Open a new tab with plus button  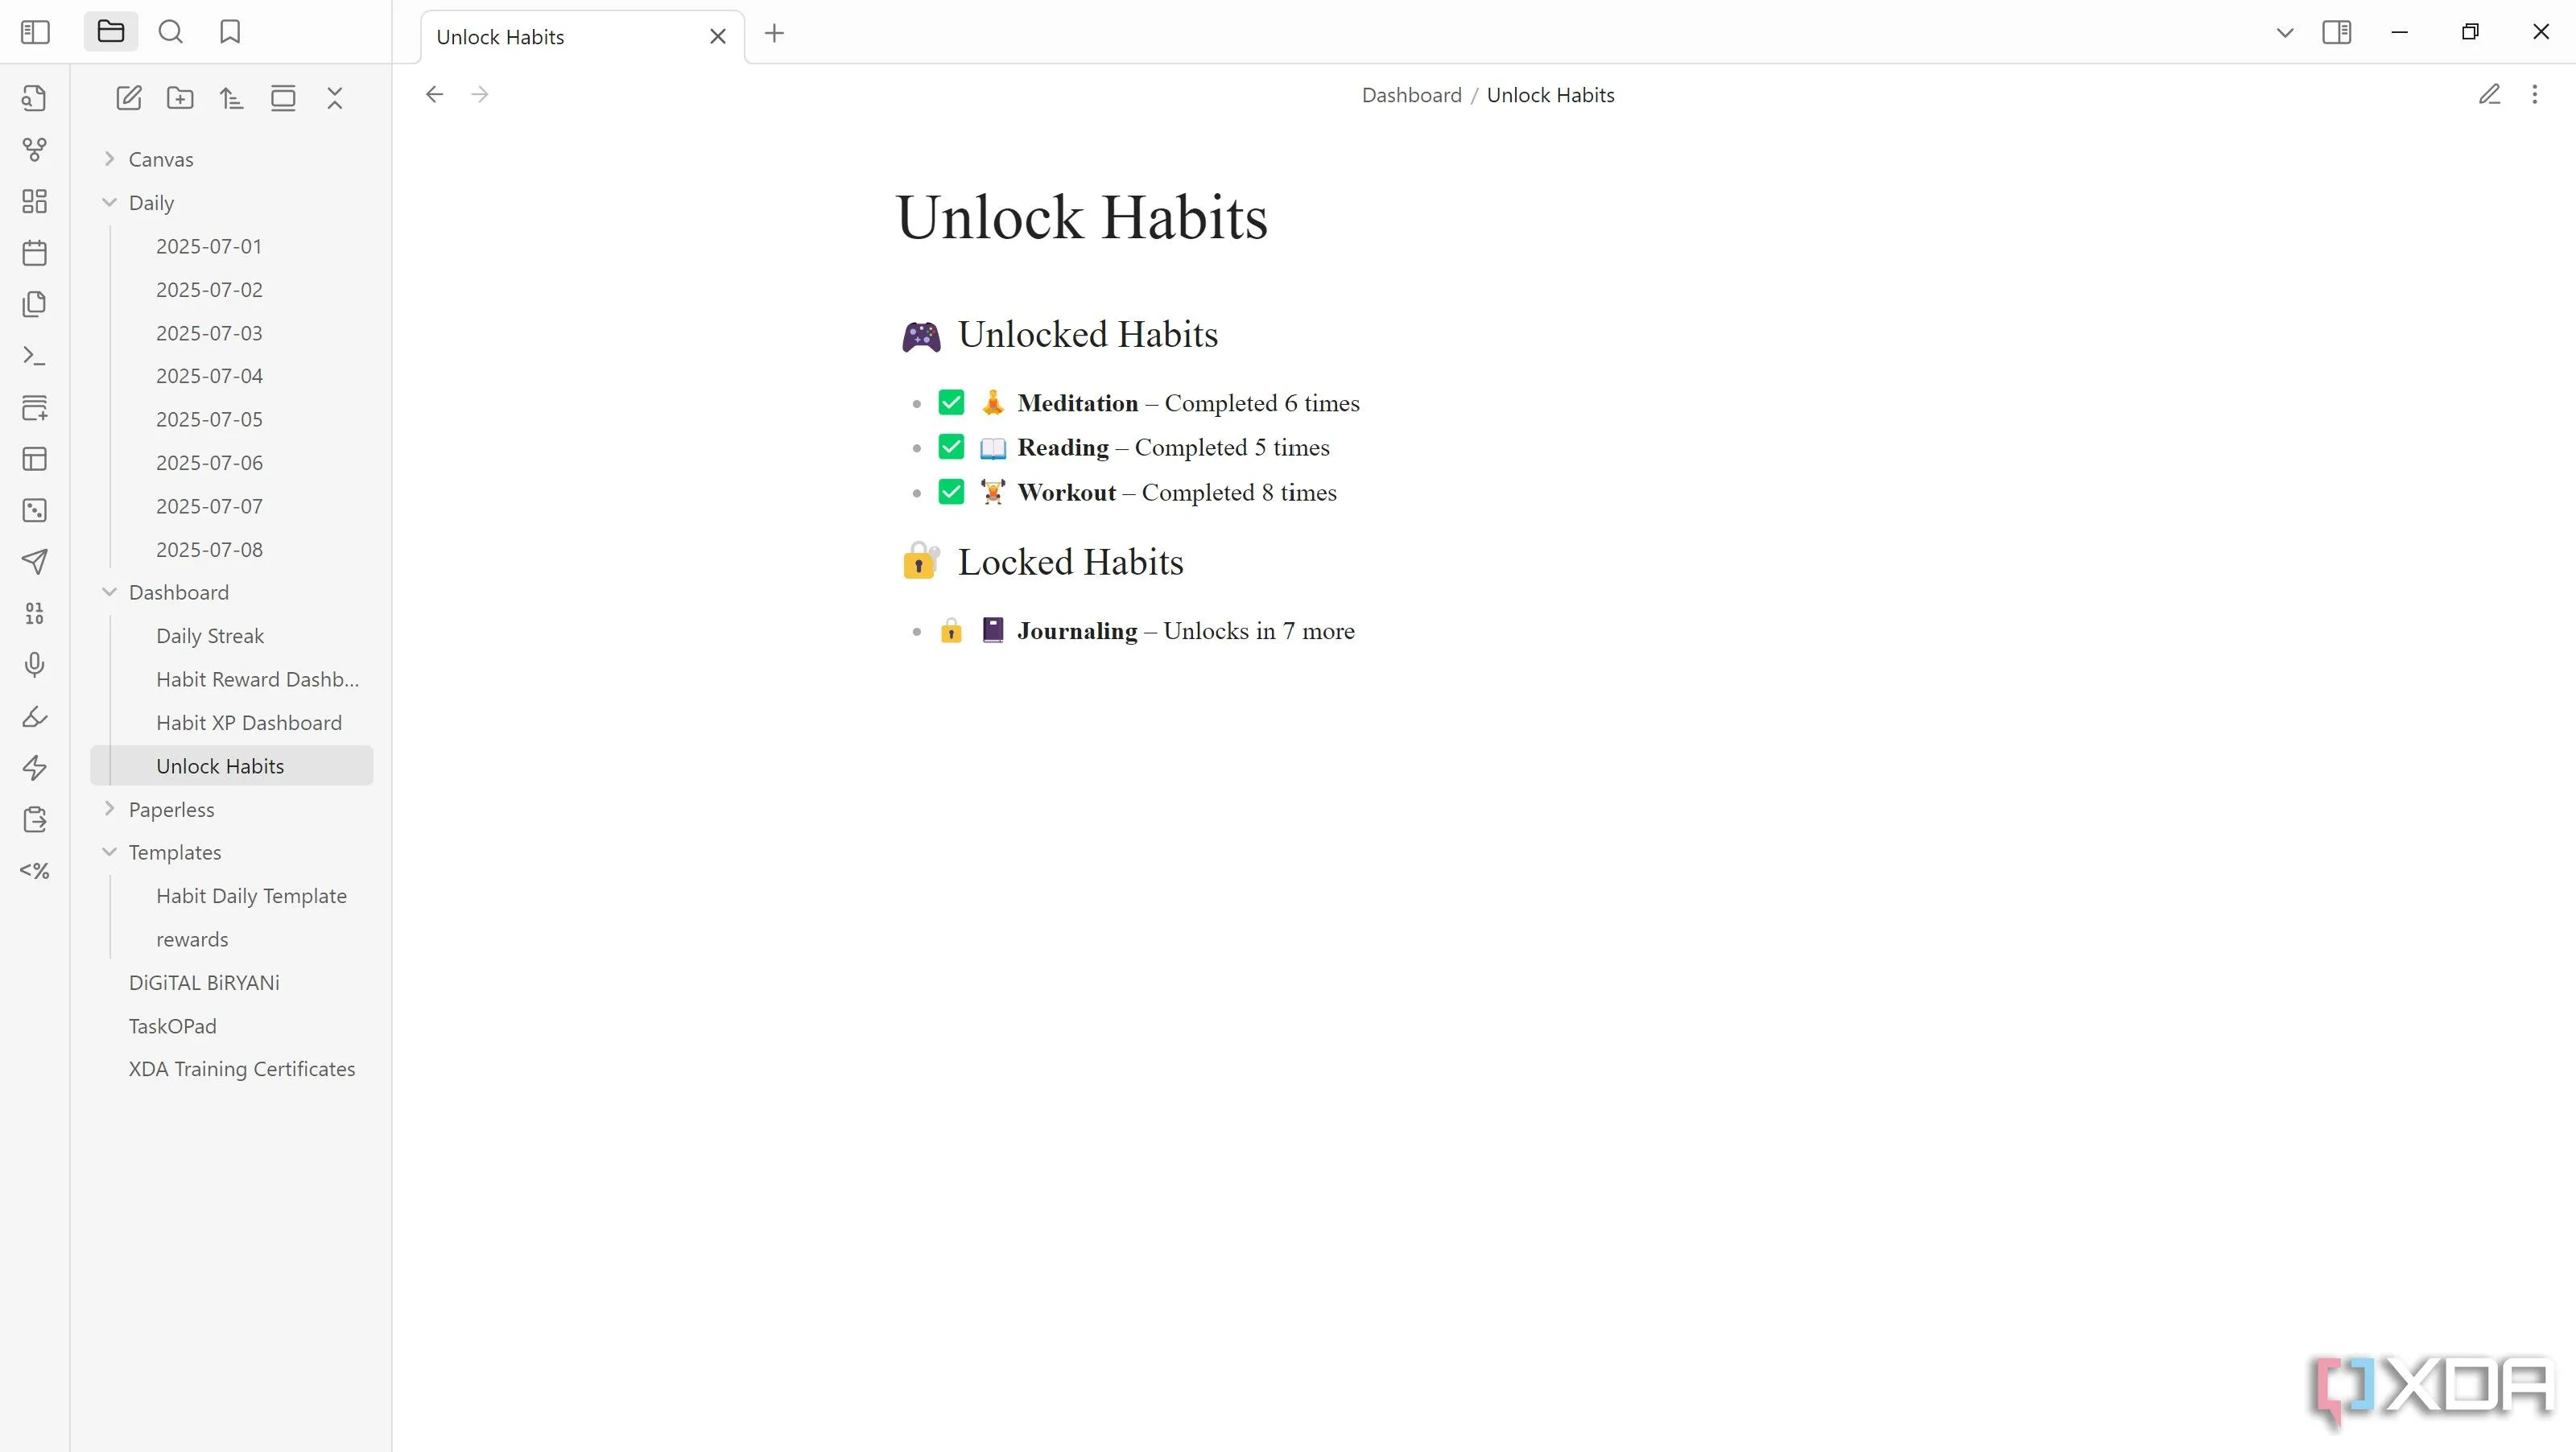pyautogui.click(x=774, y=34)
